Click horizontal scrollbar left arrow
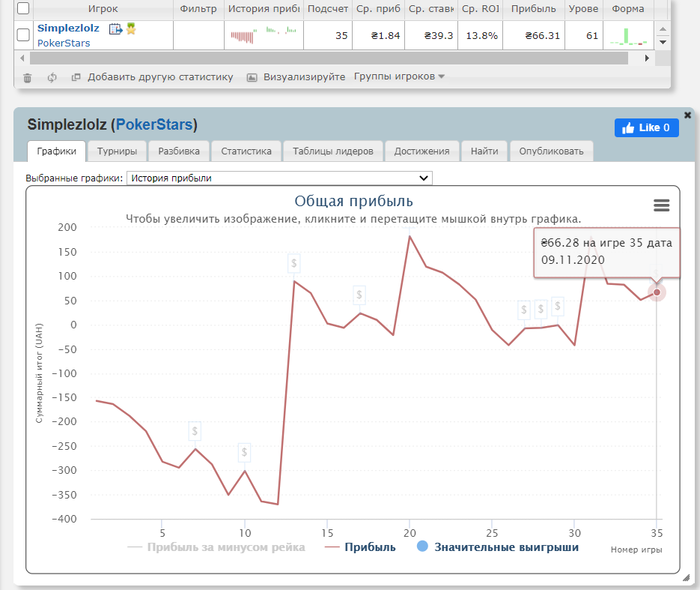The image size is (700, 590). pos(22,58)
